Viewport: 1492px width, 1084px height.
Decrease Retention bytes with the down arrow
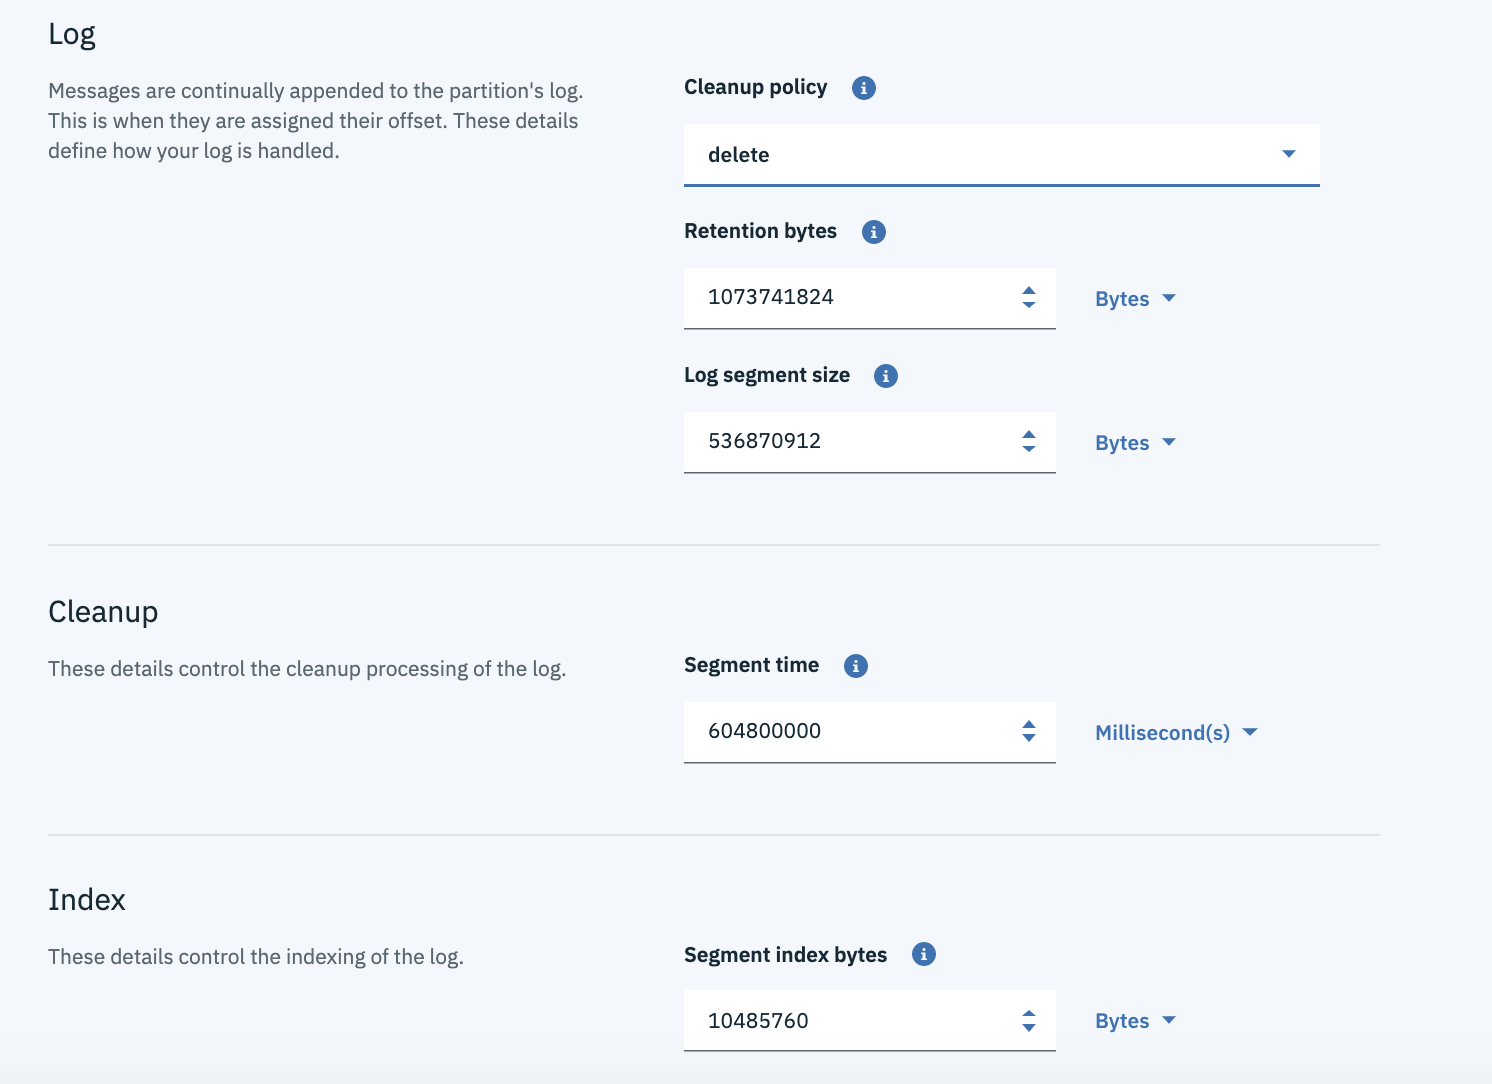[1029, 304]
